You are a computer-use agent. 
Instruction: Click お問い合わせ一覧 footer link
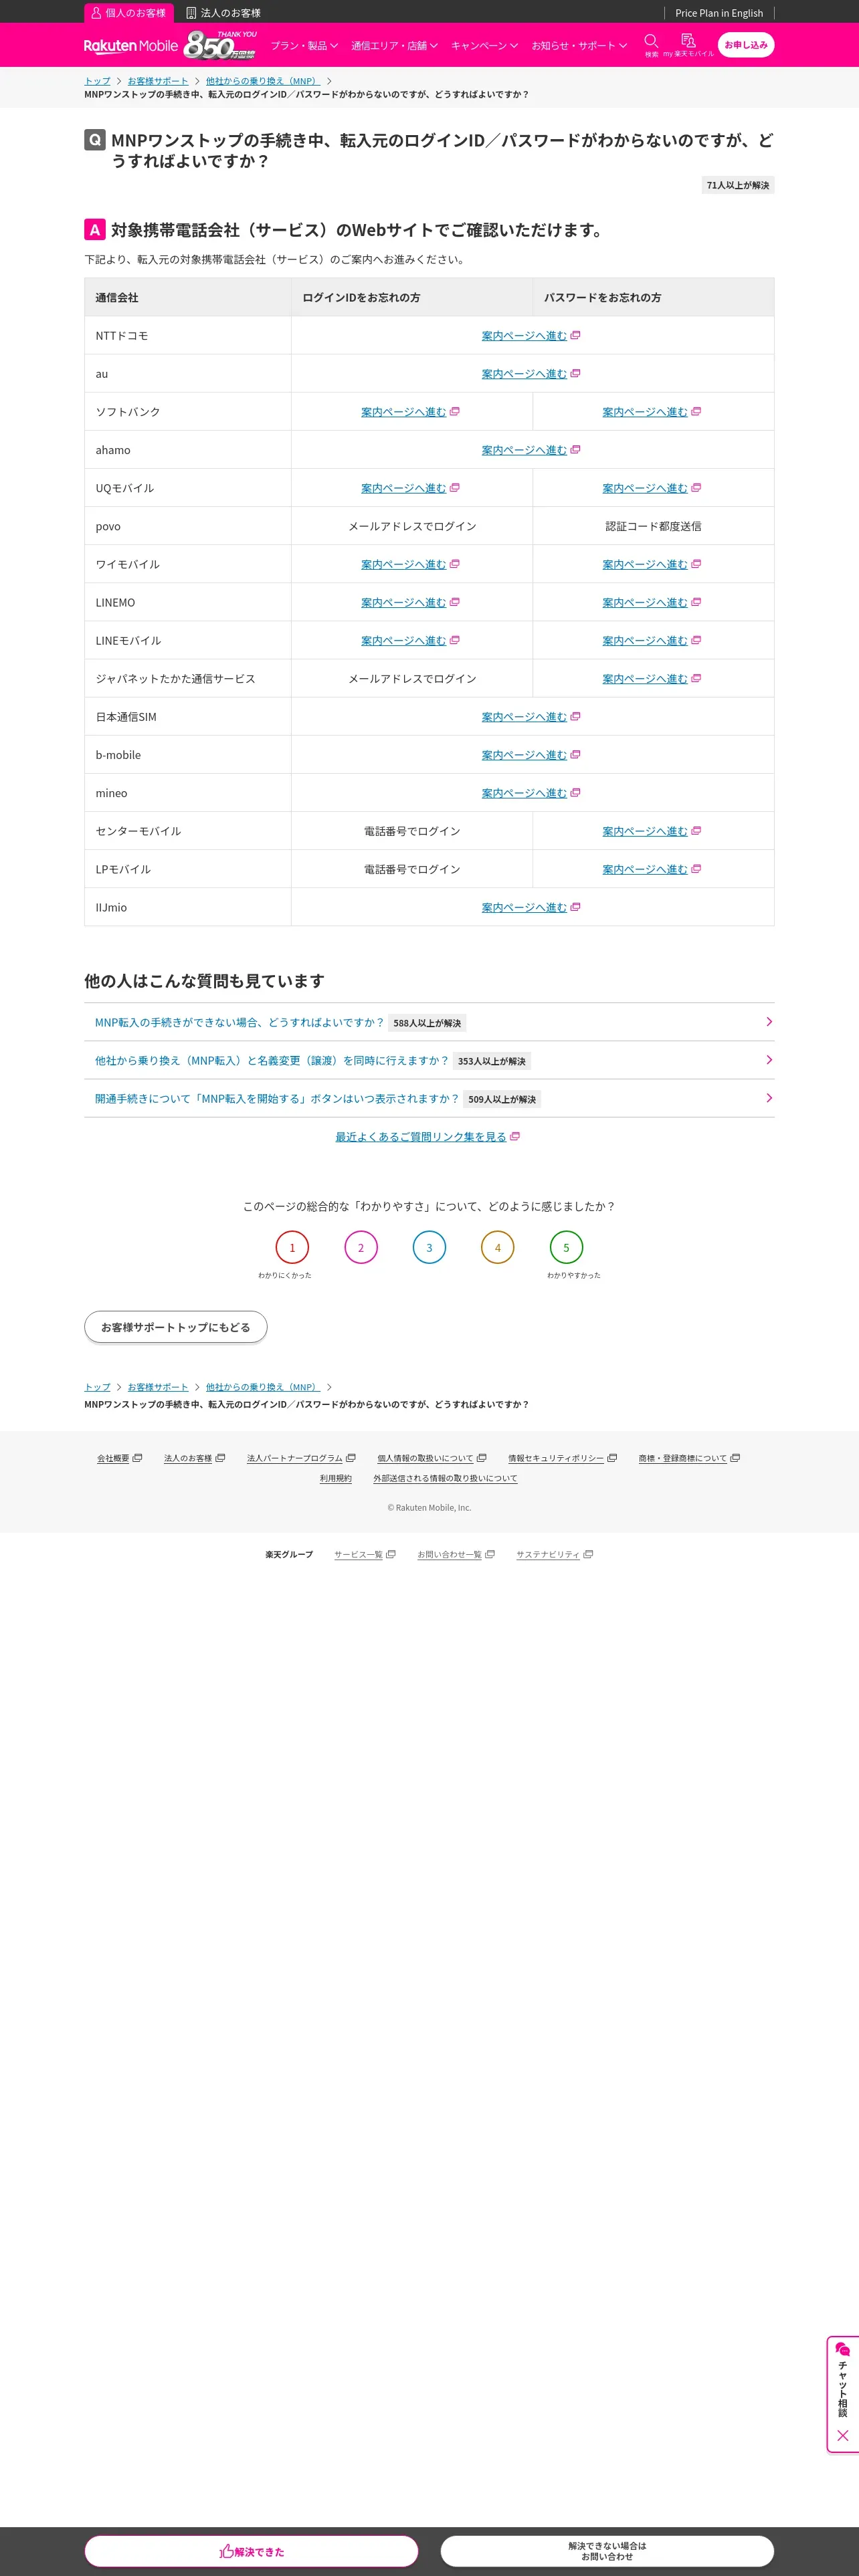455,1554
